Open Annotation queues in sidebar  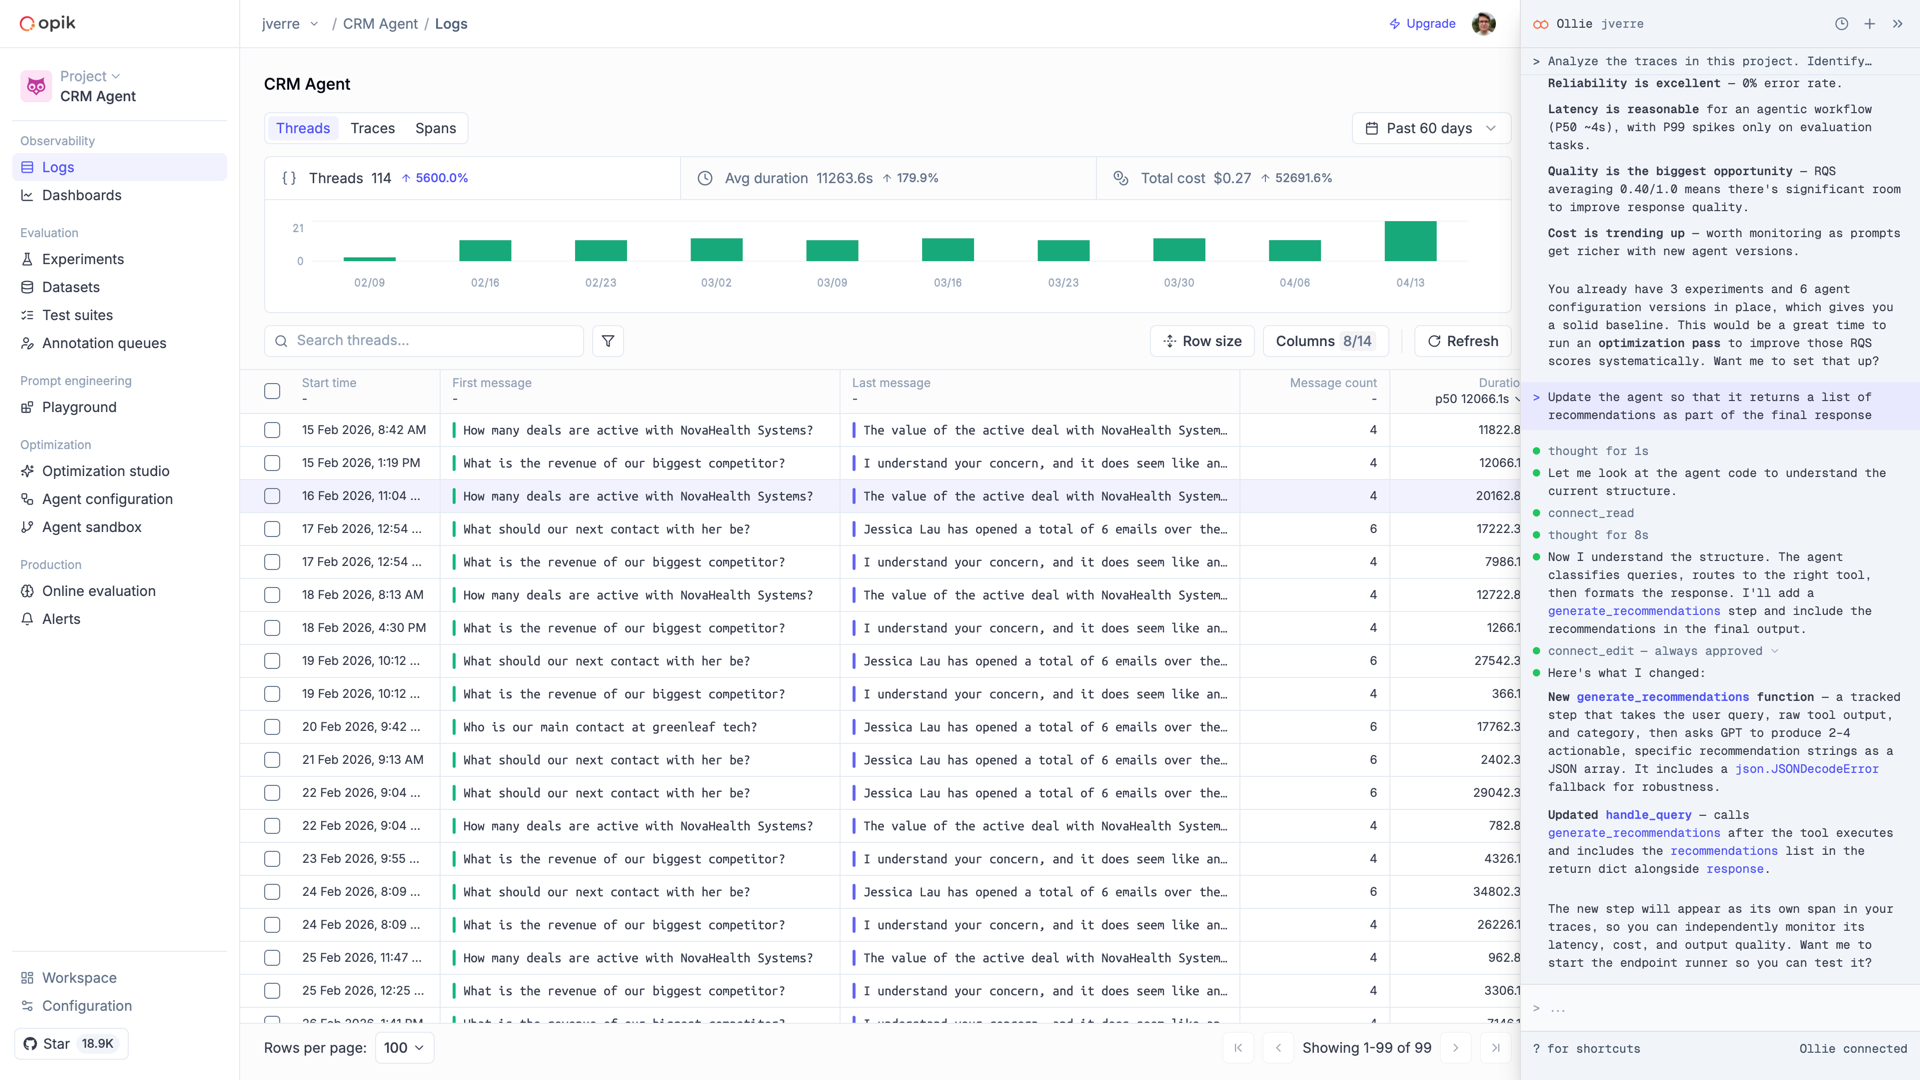click(104, 343)
